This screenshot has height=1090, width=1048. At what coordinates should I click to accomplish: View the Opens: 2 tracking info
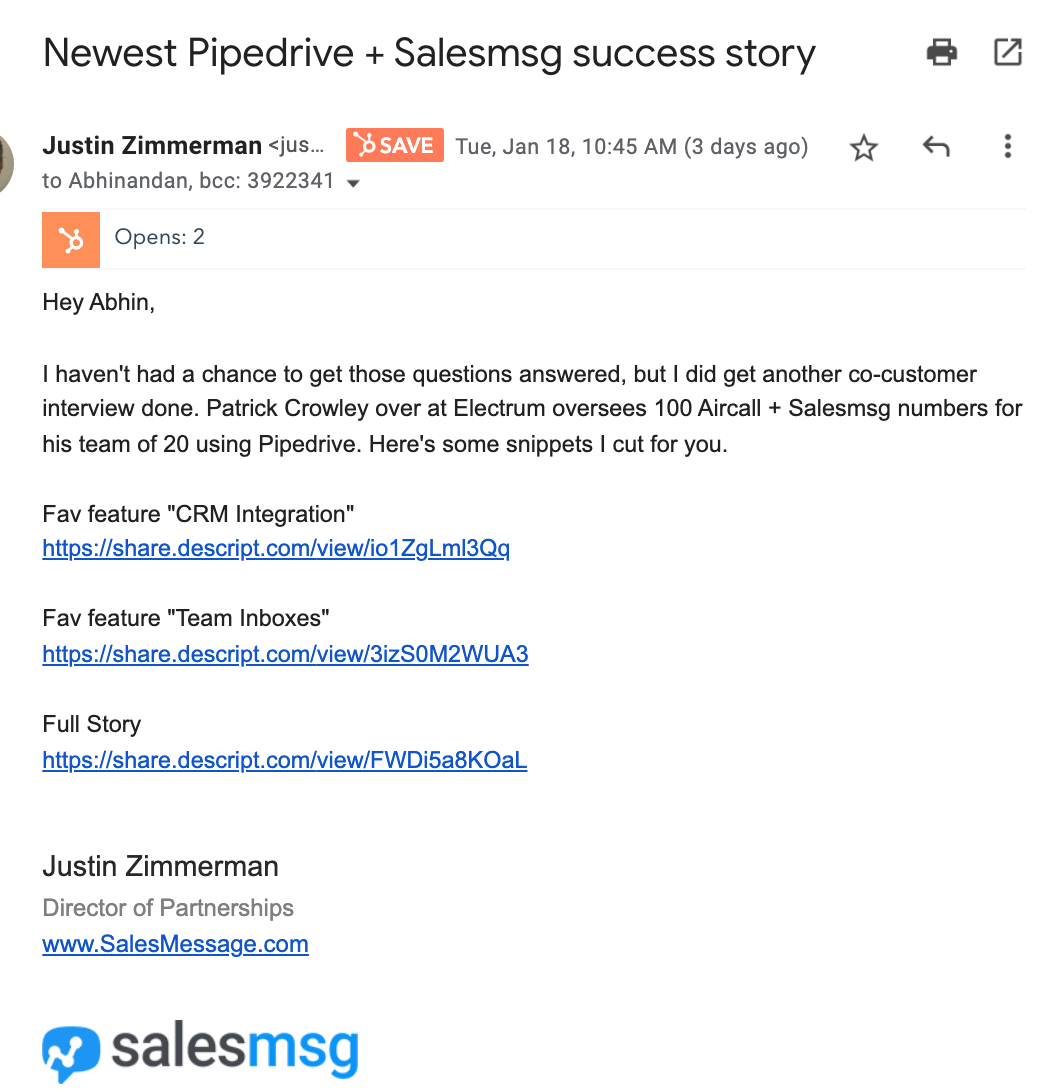(159, 237)
